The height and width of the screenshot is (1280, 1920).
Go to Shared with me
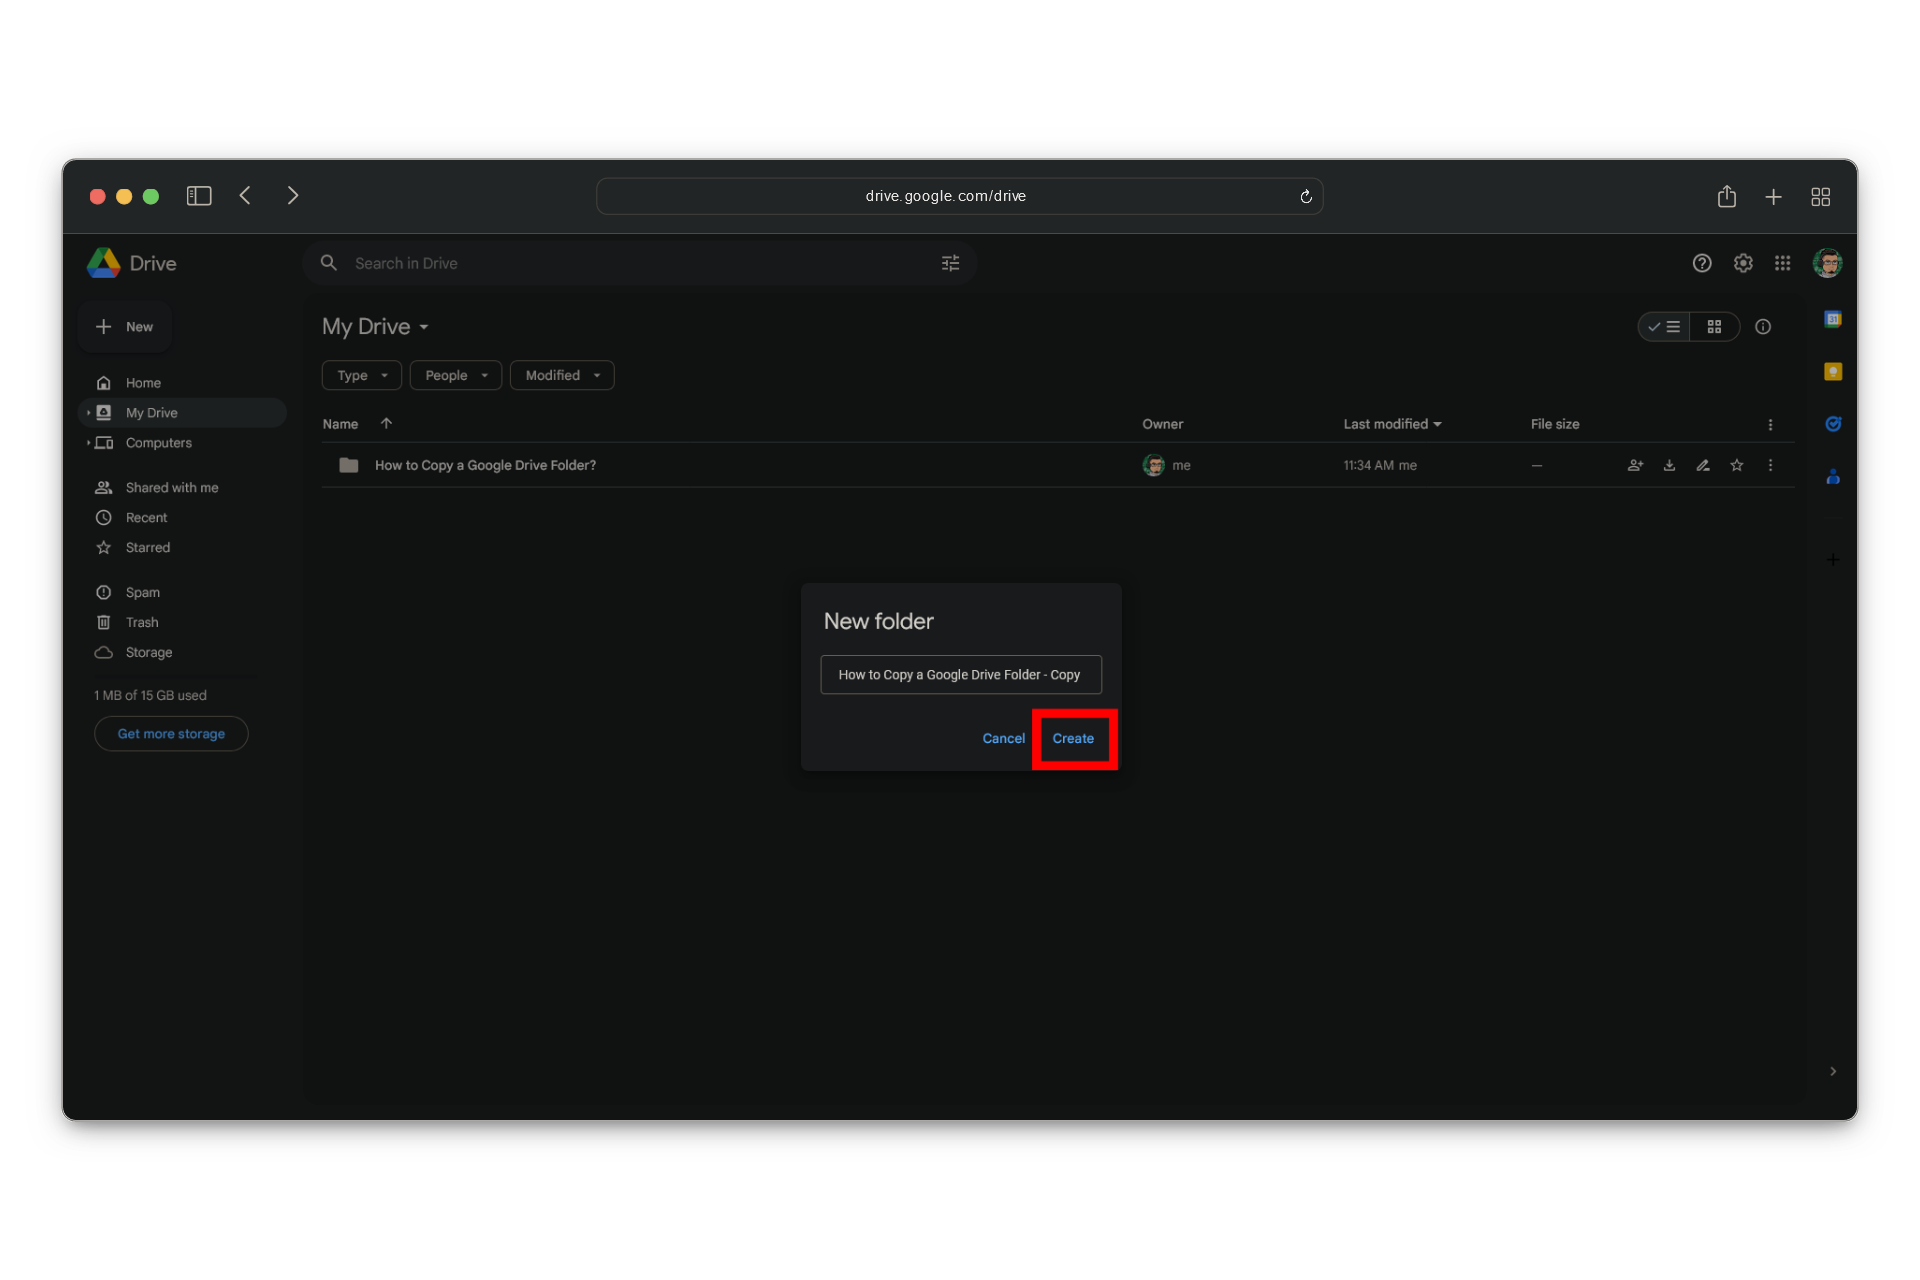(x=171, y=488)
